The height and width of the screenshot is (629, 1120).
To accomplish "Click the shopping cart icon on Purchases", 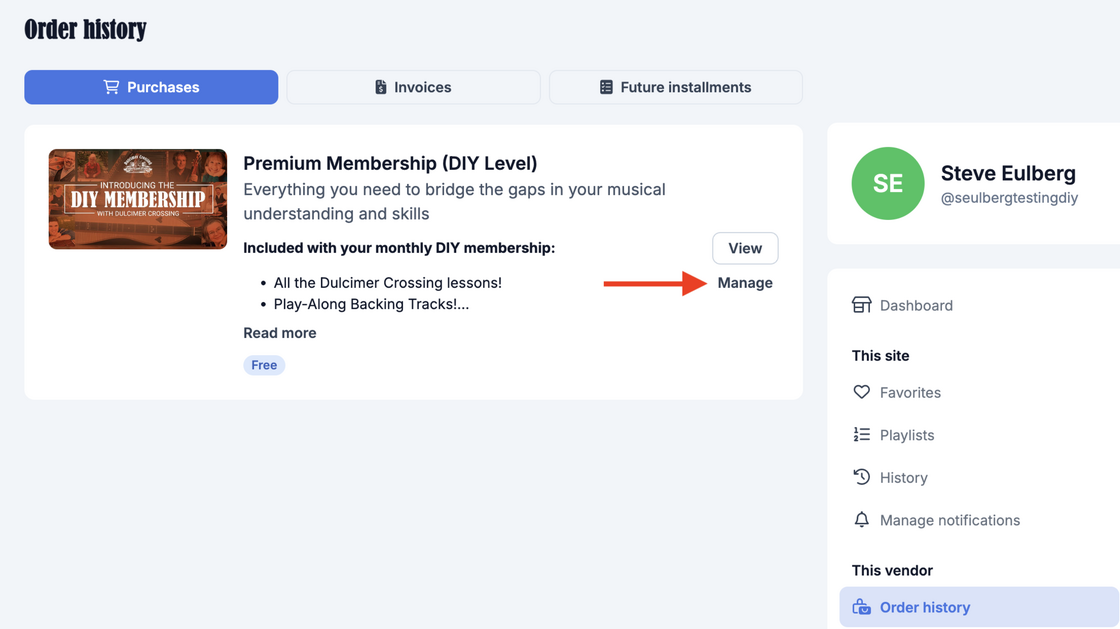I will pyautogui.click(x=111, y=87).
